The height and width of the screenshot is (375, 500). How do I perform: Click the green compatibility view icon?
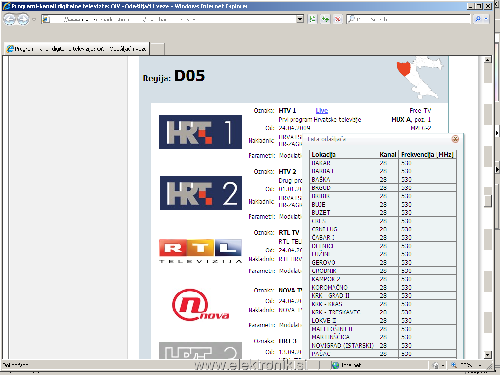click(312, 19)
